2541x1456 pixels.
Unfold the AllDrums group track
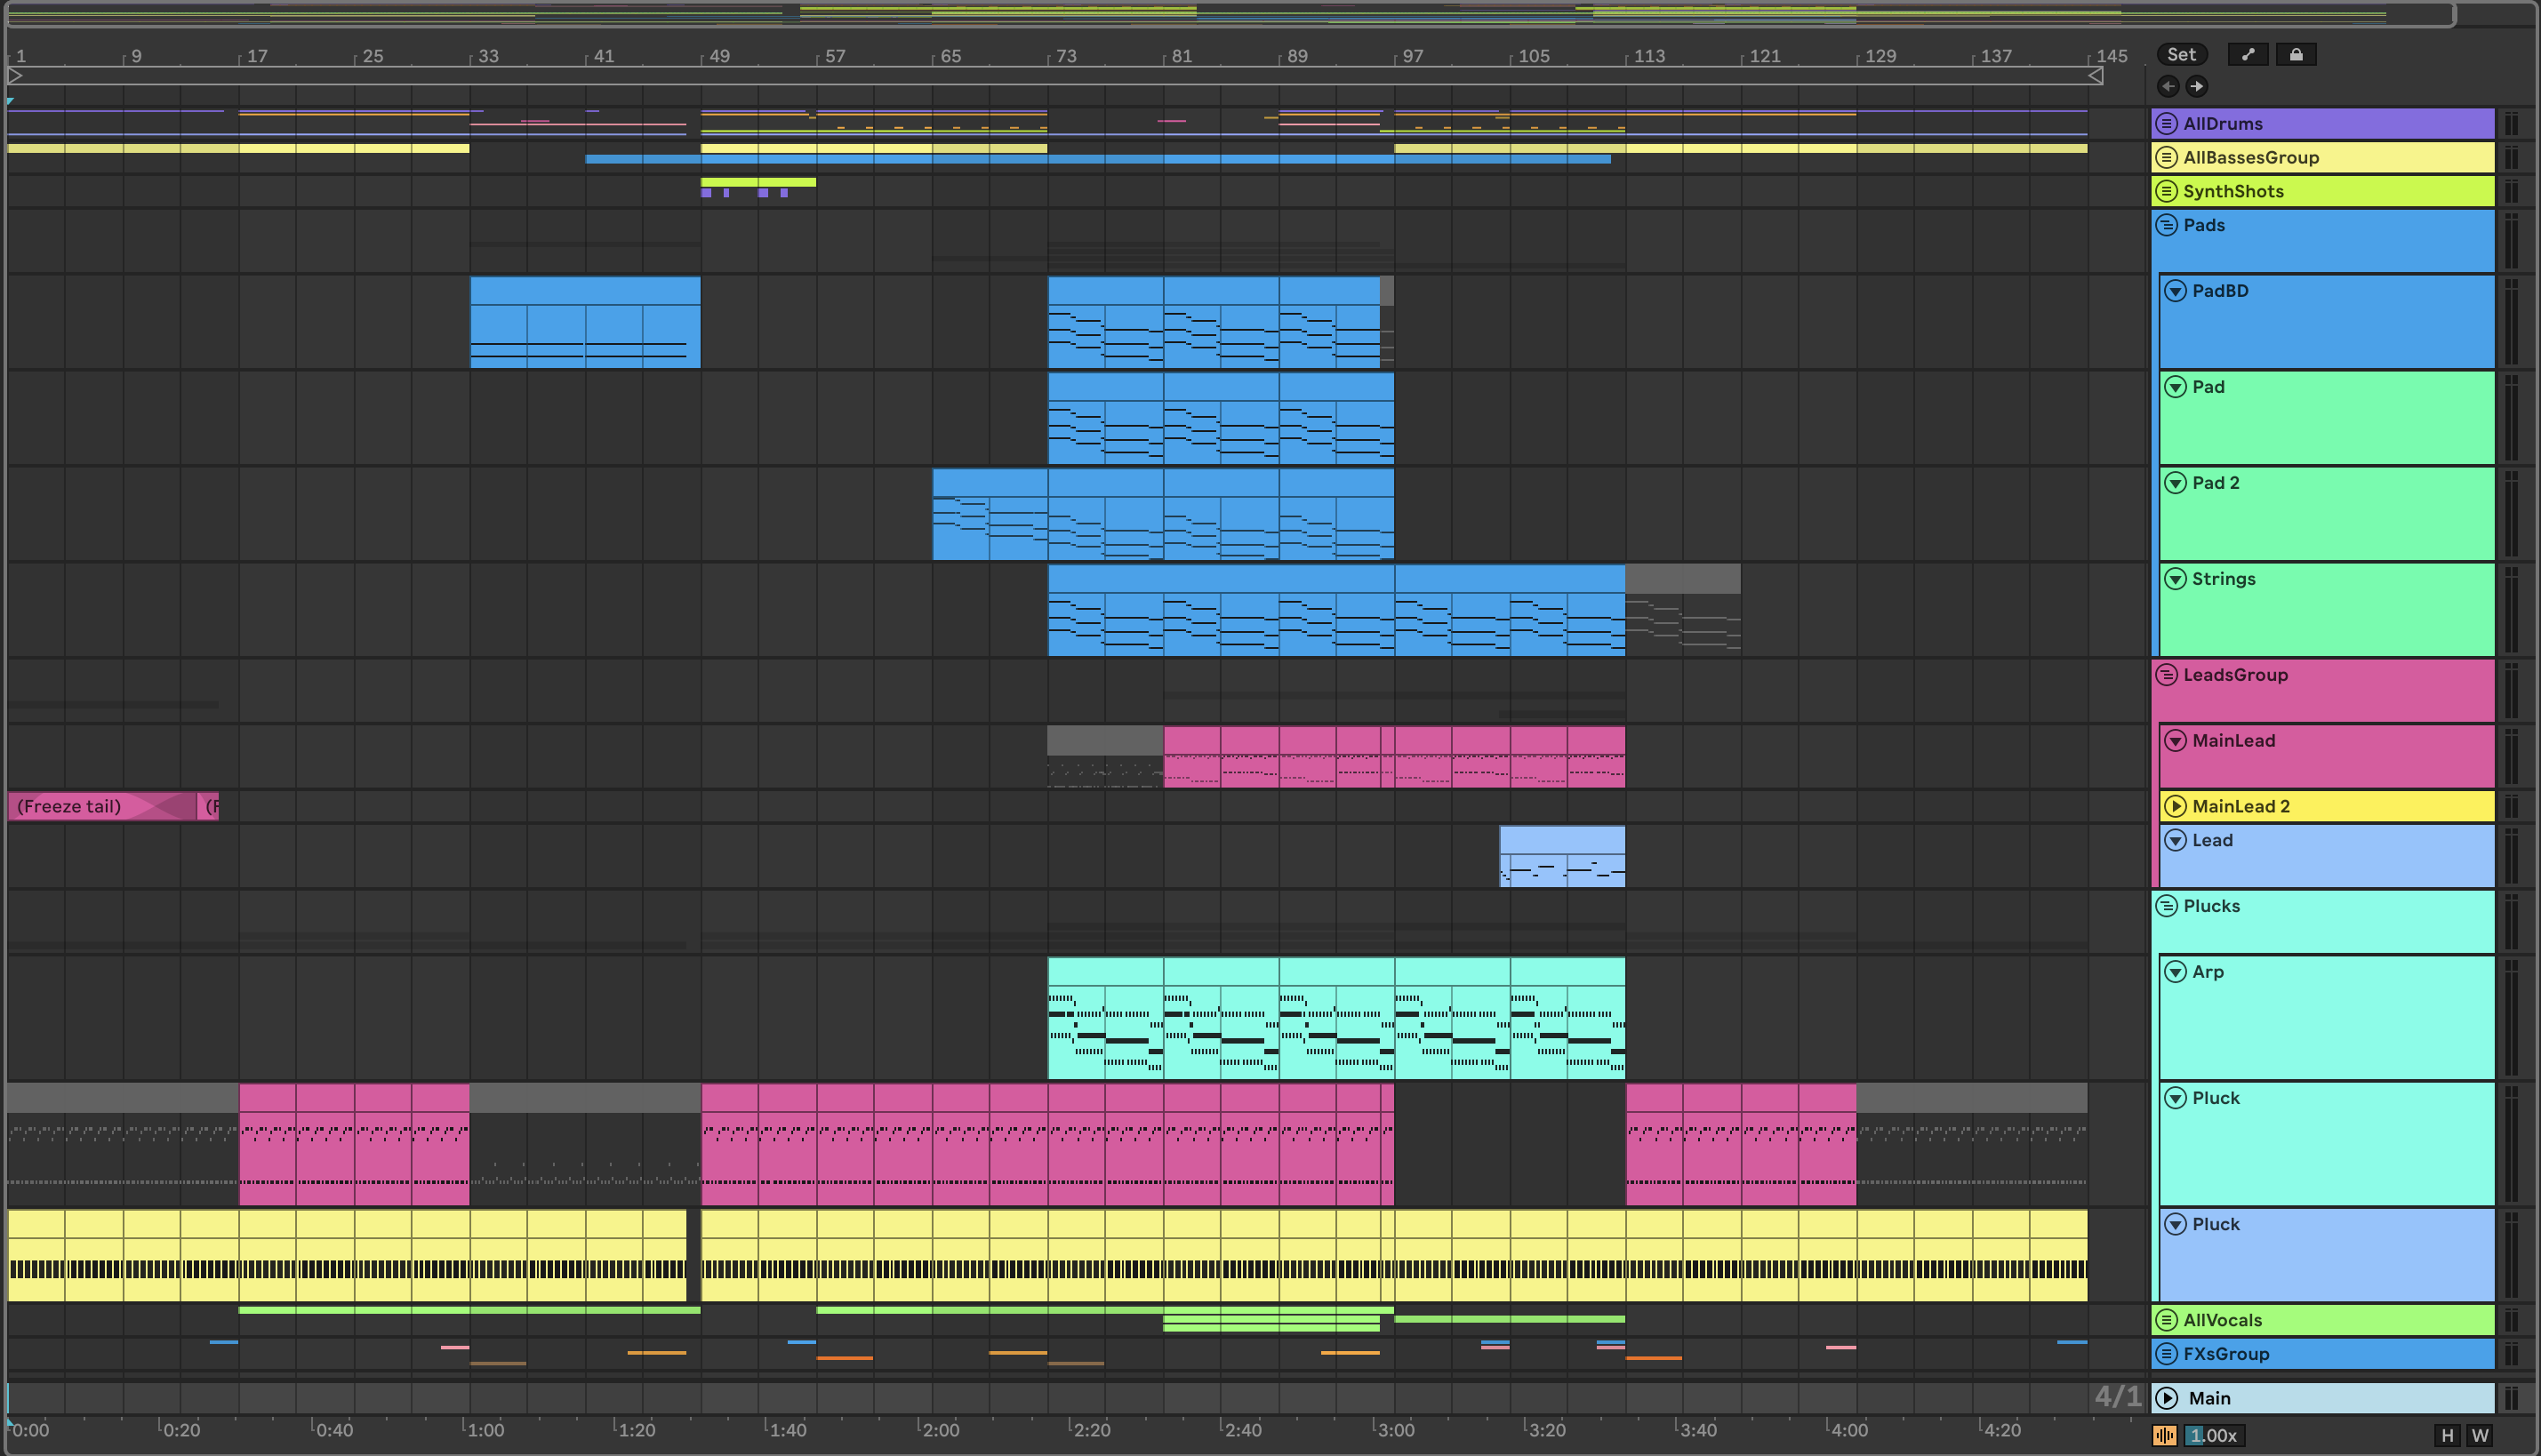2166,124
